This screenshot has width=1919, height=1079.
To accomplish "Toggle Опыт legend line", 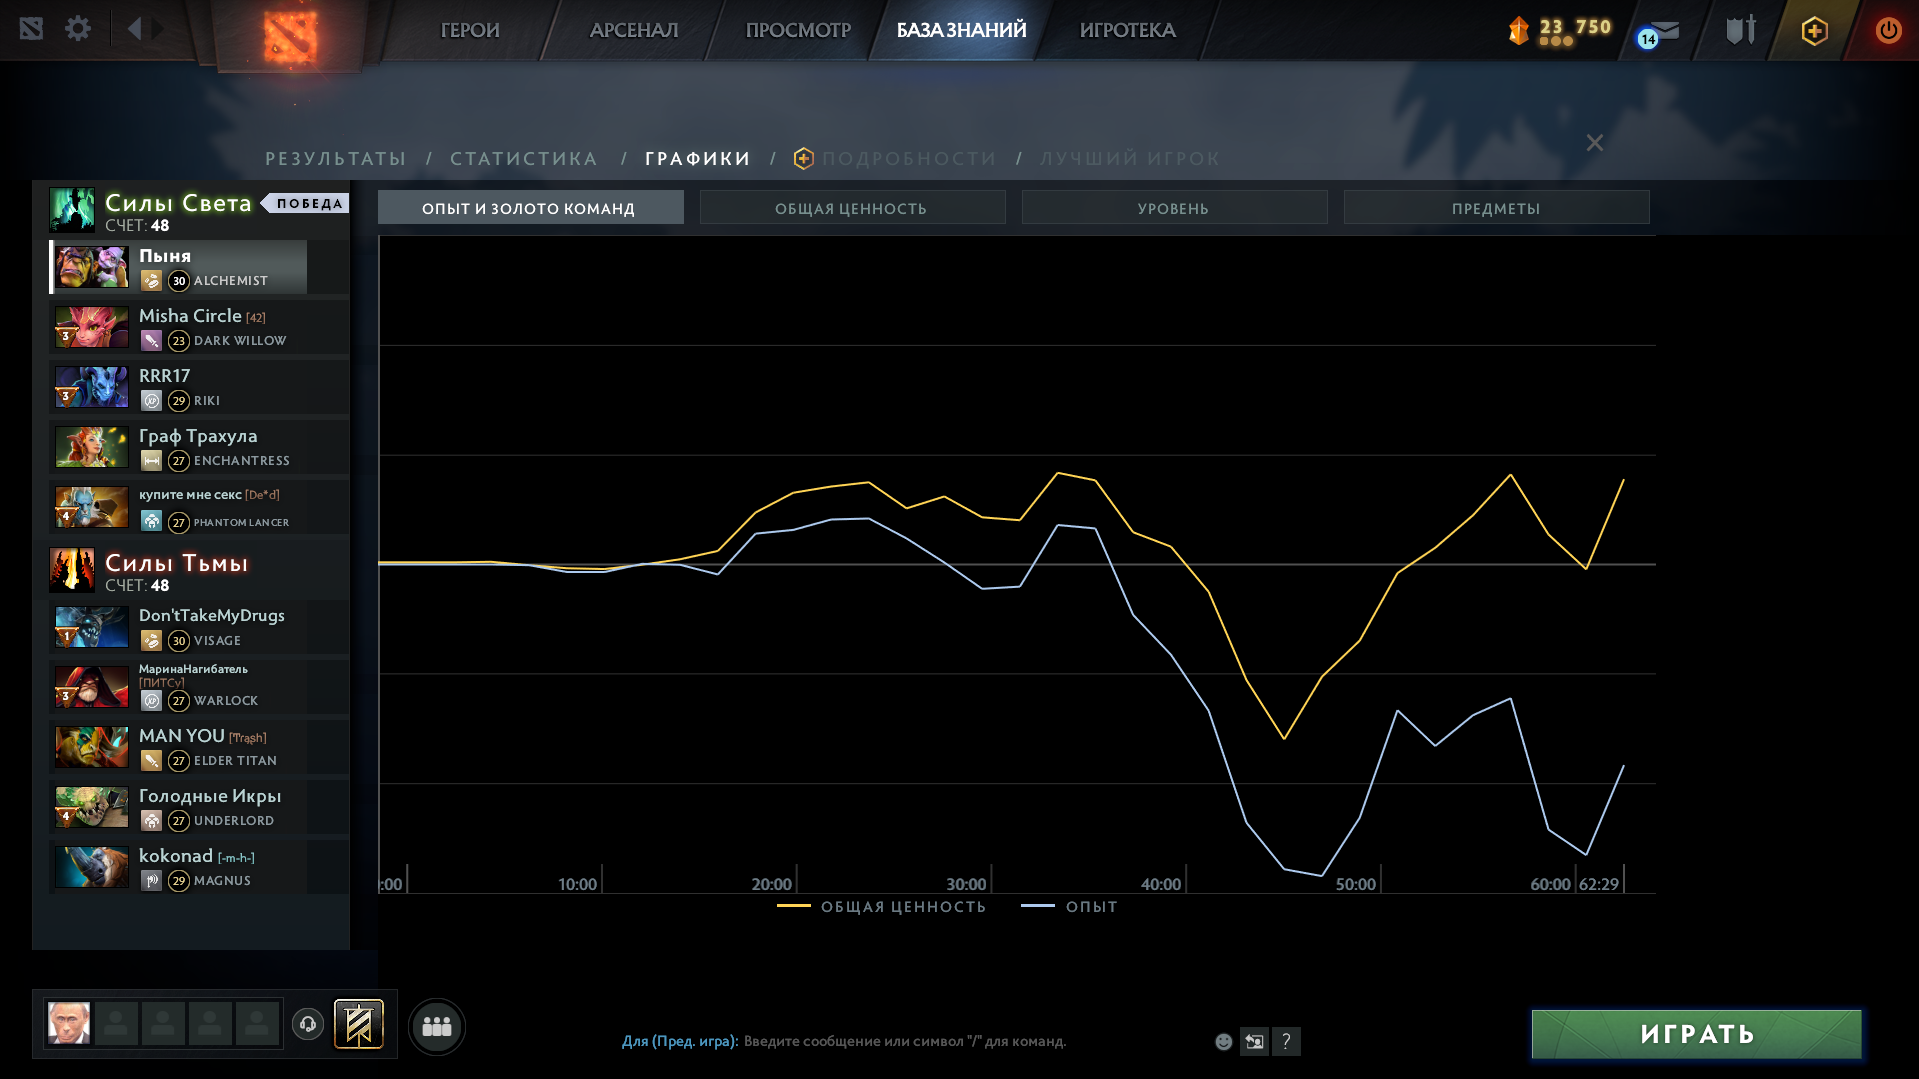I will pyautogui.click(x=1069, y=907).
